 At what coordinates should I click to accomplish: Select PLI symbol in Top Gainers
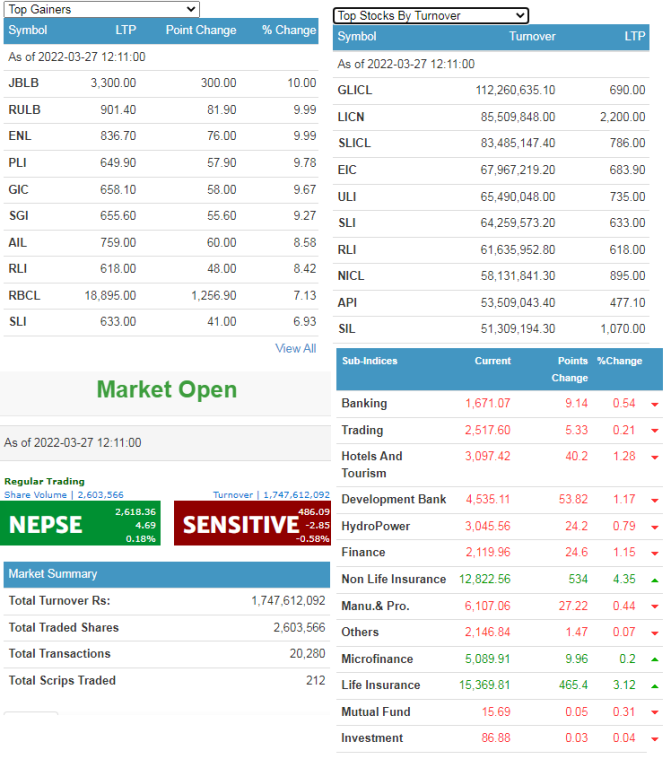17,163
